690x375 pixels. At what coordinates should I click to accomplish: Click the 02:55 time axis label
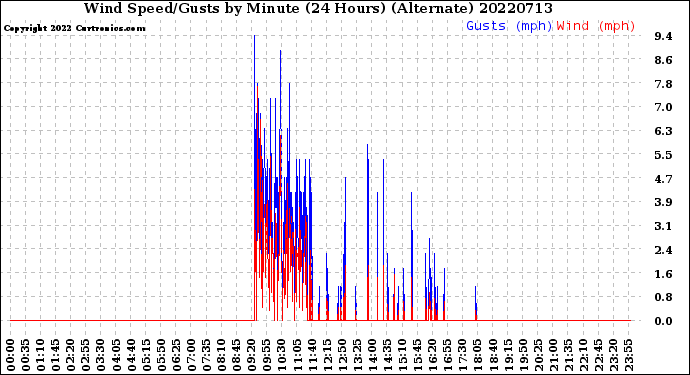(86, 355)
